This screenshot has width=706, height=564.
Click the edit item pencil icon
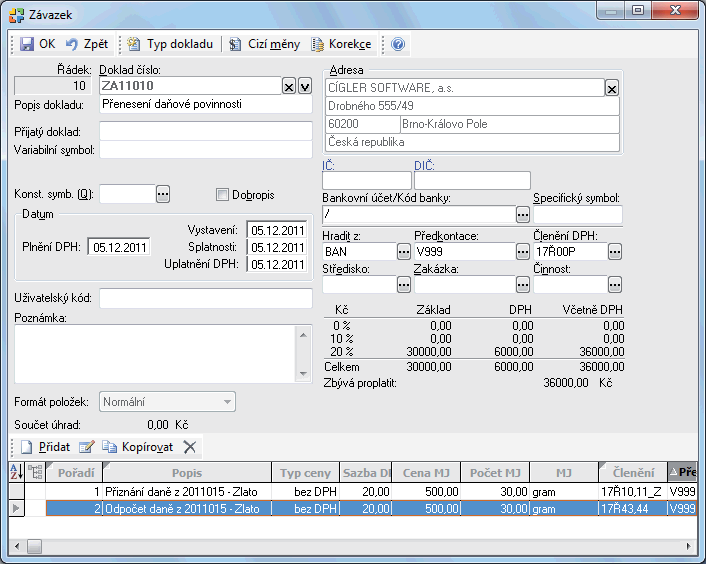pos(87,447)
